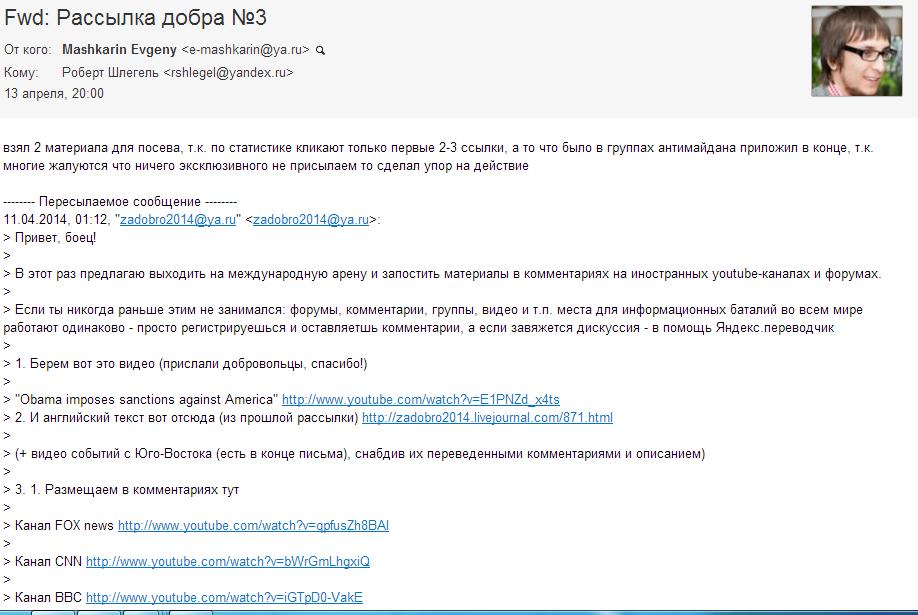918x615 pixels.
Task: Click the 'Размещаем в комментариях тут' line
Action: 125,490
